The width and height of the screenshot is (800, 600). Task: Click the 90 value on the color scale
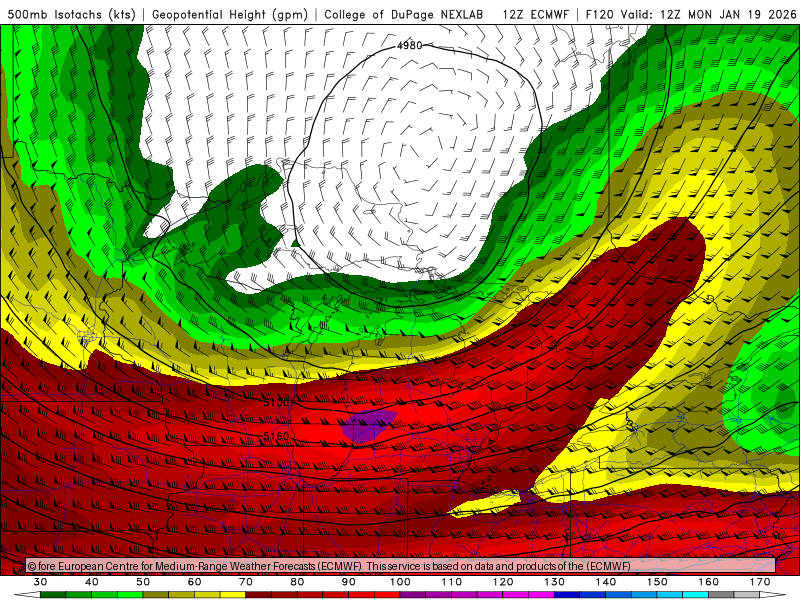click(349, 582)
